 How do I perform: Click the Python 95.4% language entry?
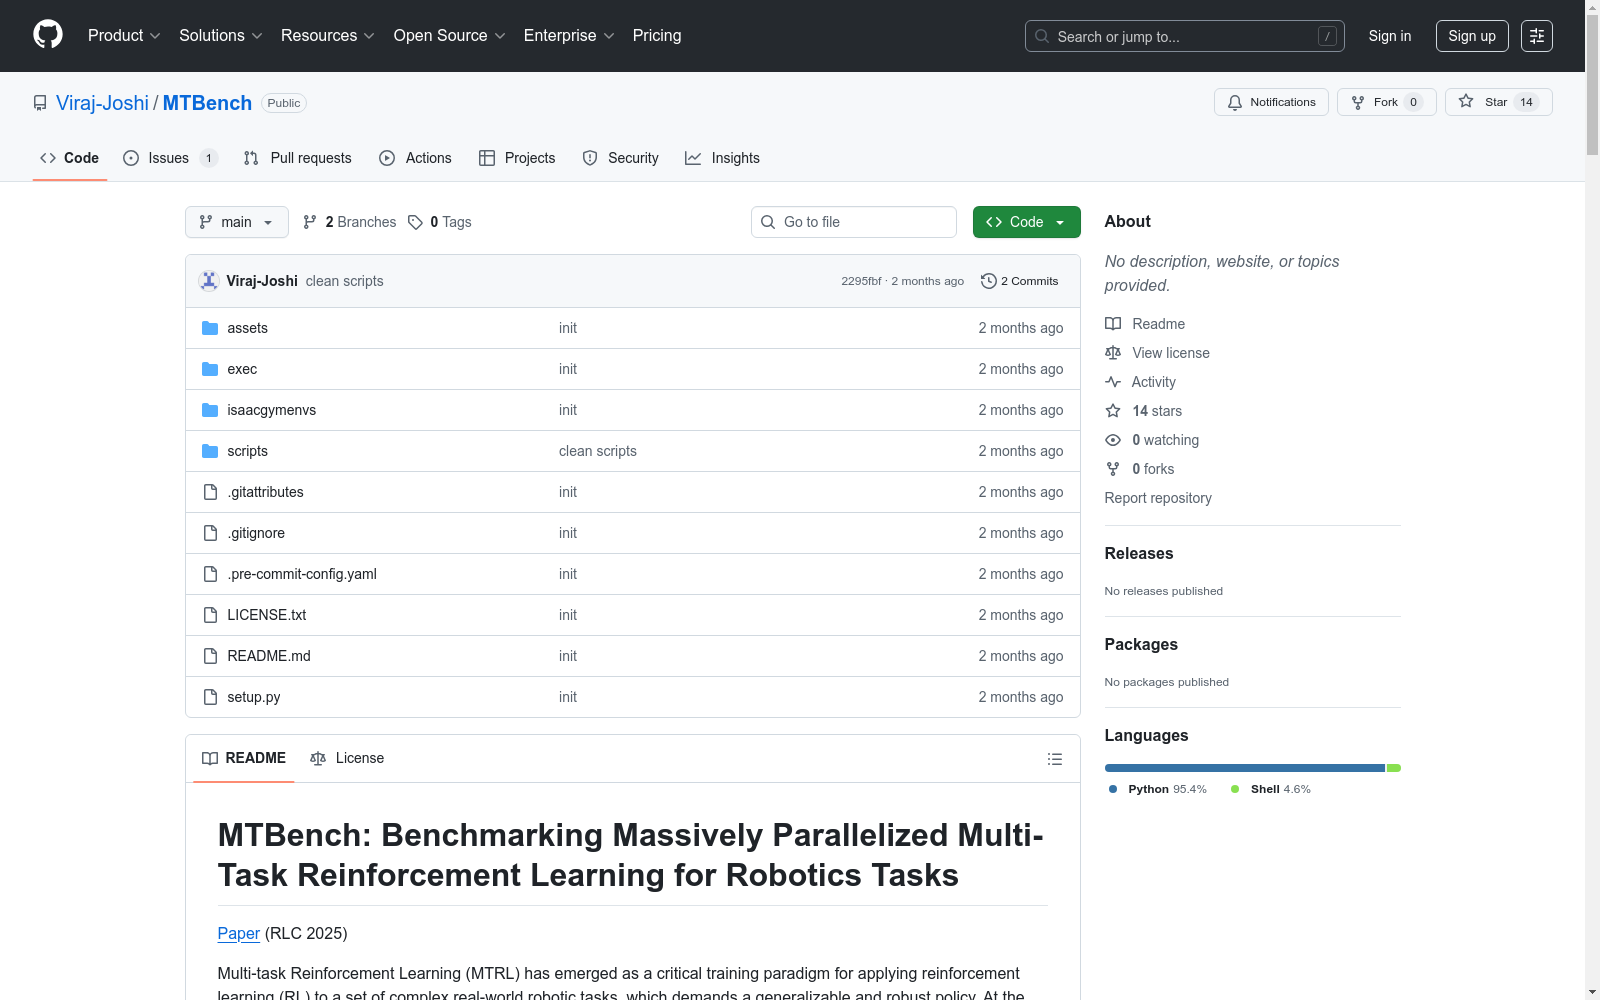click(x=1158, y=789)
